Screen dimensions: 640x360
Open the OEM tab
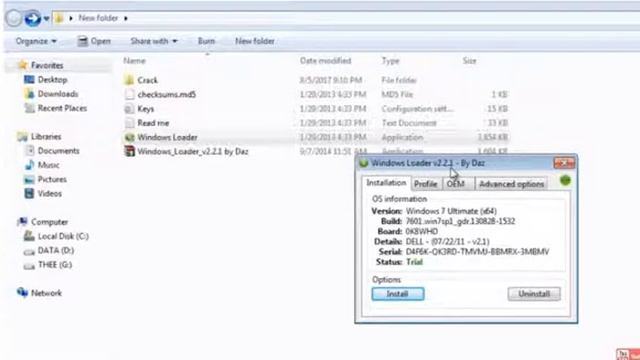click(456, 184)
